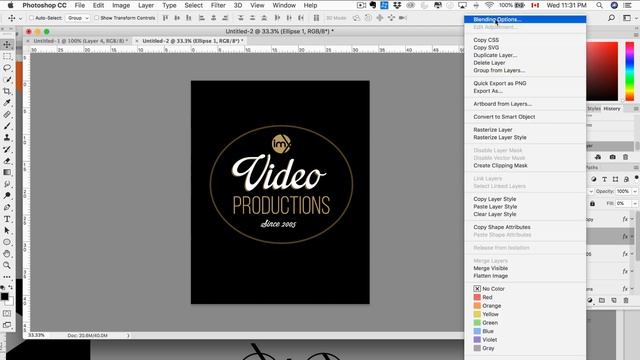
Task: Select the Gradient tool
Action: click(7, 172)
